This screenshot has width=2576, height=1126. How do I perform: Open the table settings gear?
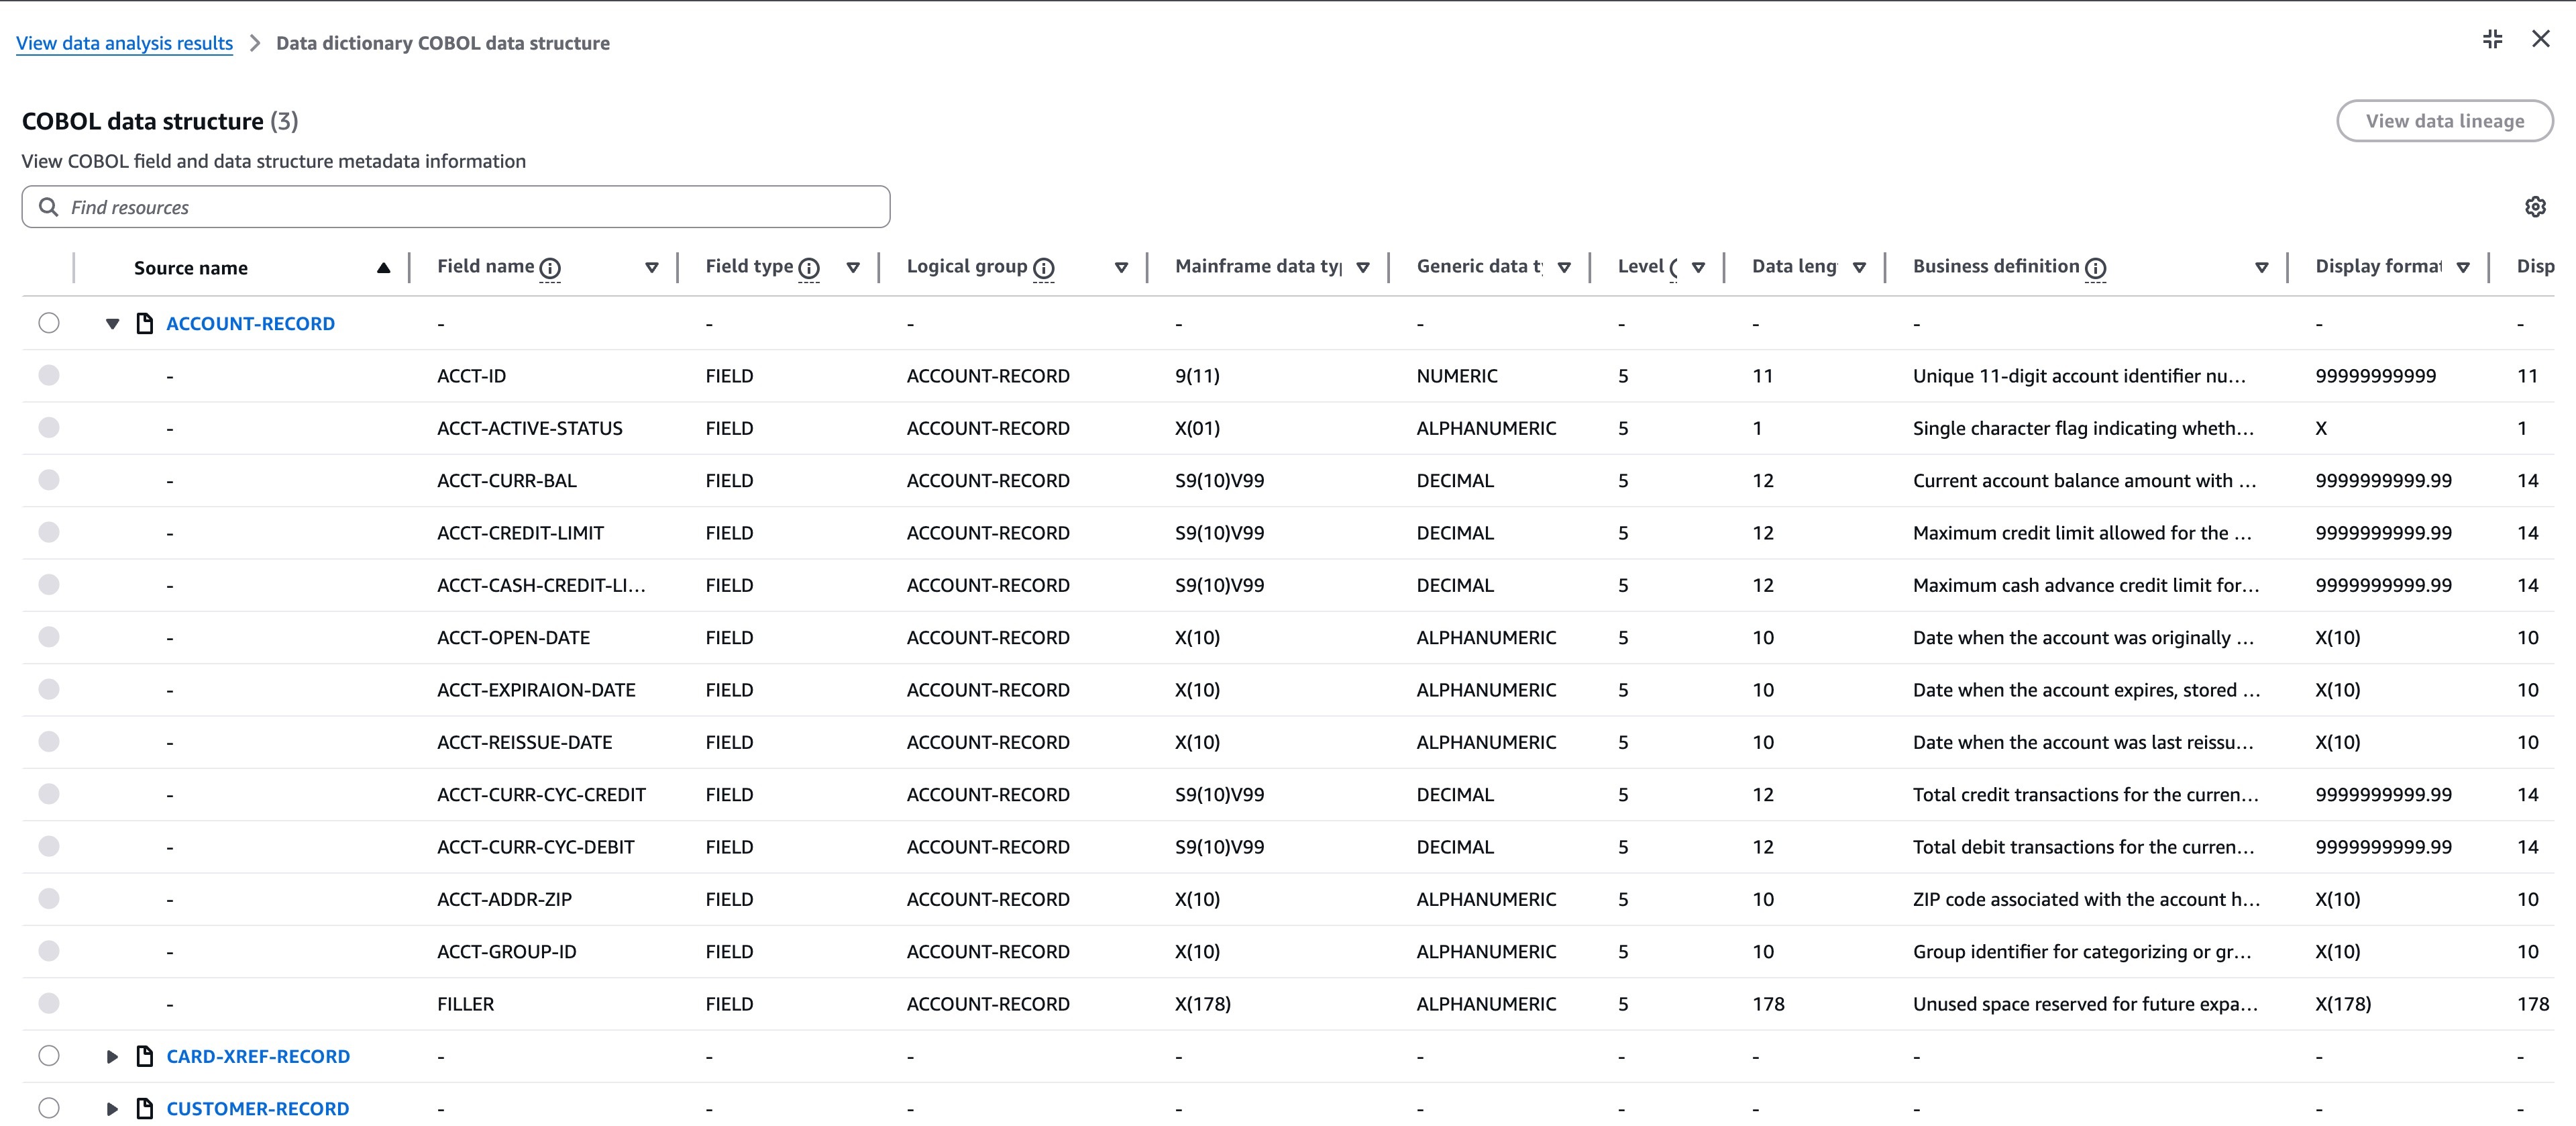(x=2535, y=207)
